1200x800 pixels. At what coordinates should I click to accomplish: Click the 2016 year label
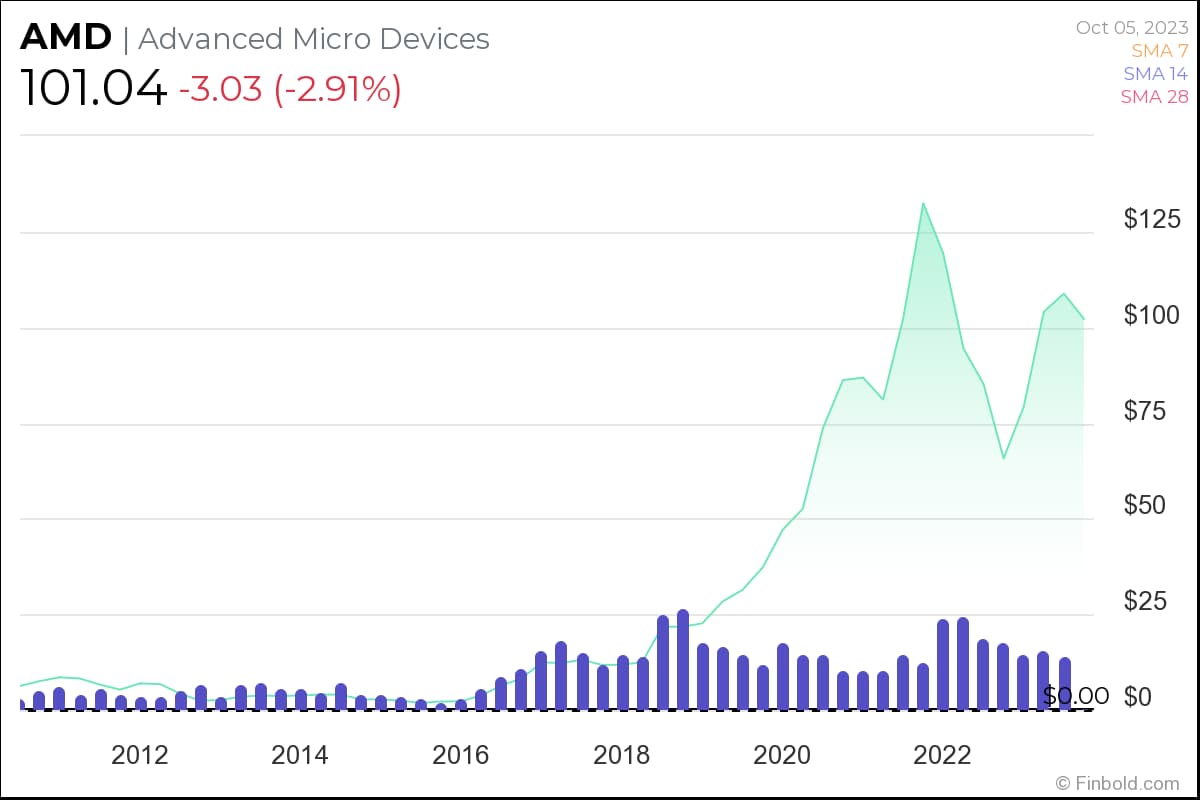coord(461,755)
